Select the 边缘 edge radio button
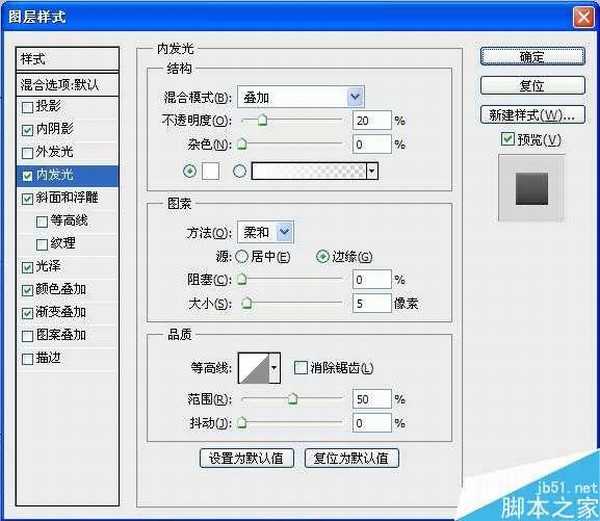600x521 pixels. coord(322,256)
